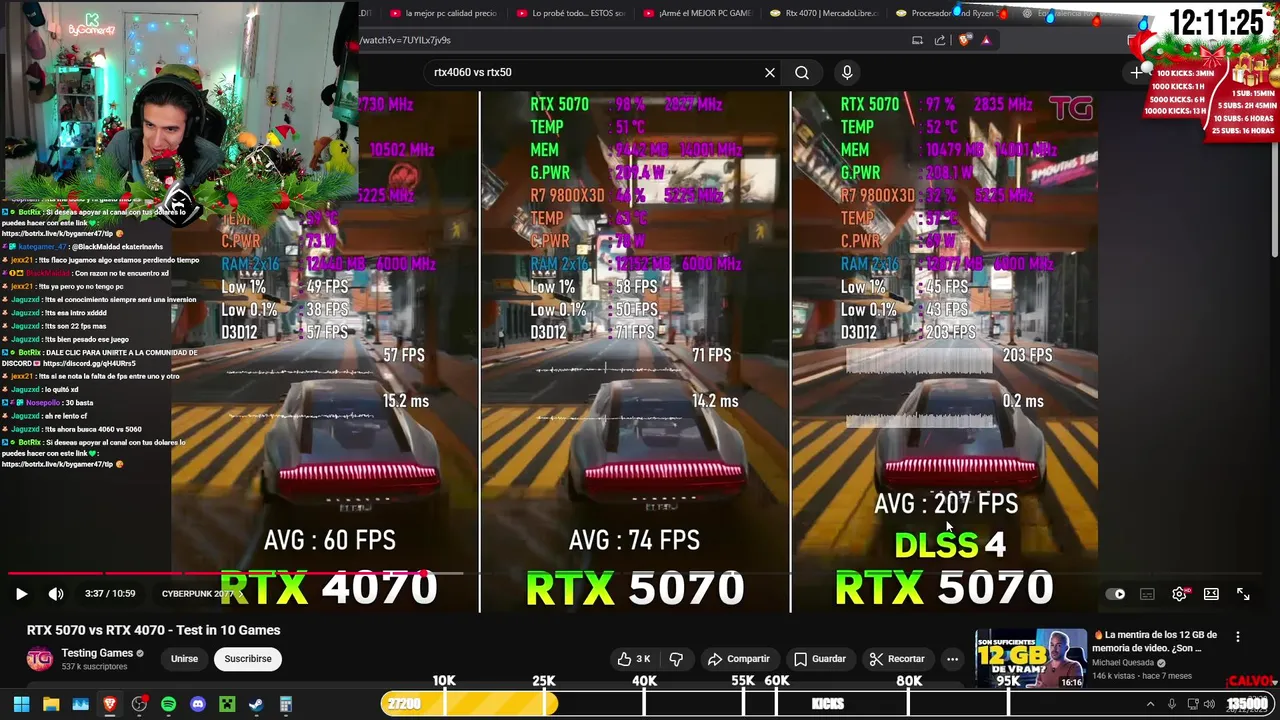Open Spotify from the taskbar

tap(168, 704)
